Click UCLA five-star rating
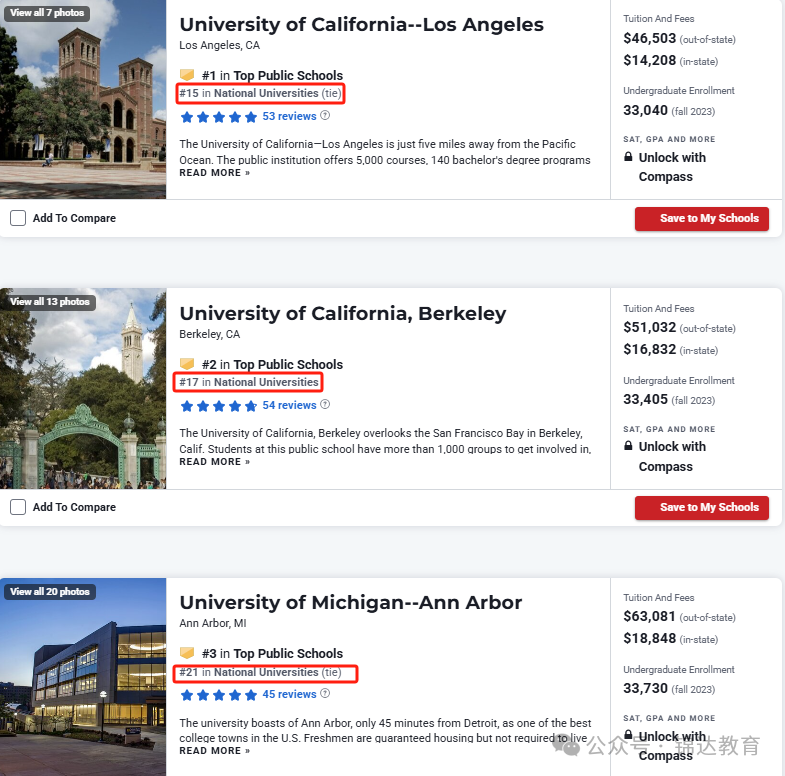The width and height of the screenshot is (785, 776). (x=219, y=117)
